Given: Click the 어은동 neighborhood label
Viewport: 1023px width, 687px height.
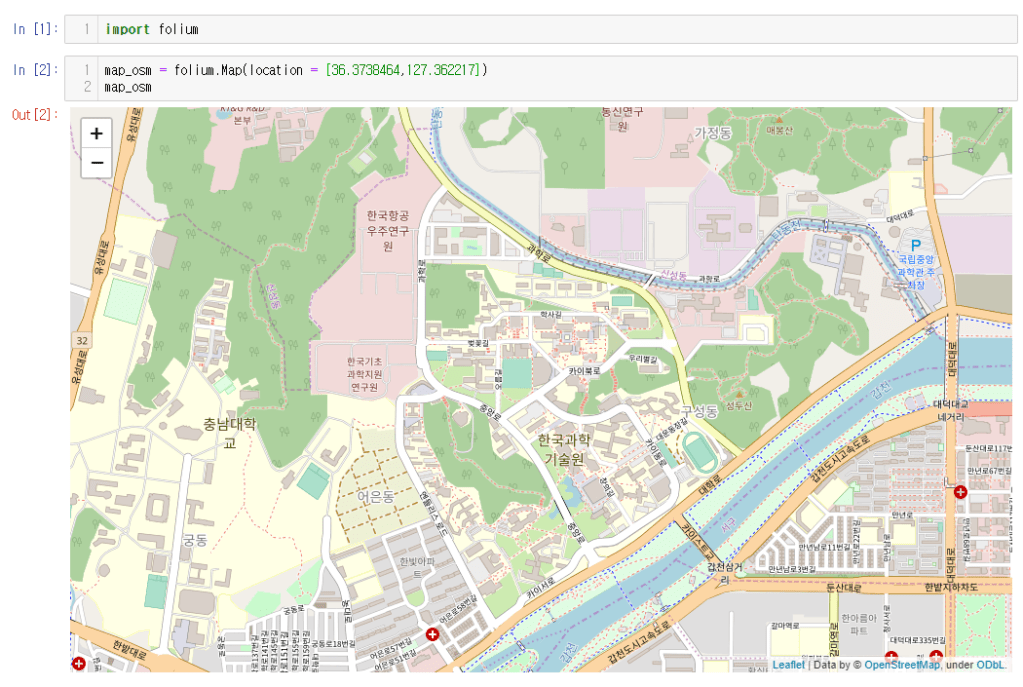Looking at the screenshot, I should [x=375, y=496].
